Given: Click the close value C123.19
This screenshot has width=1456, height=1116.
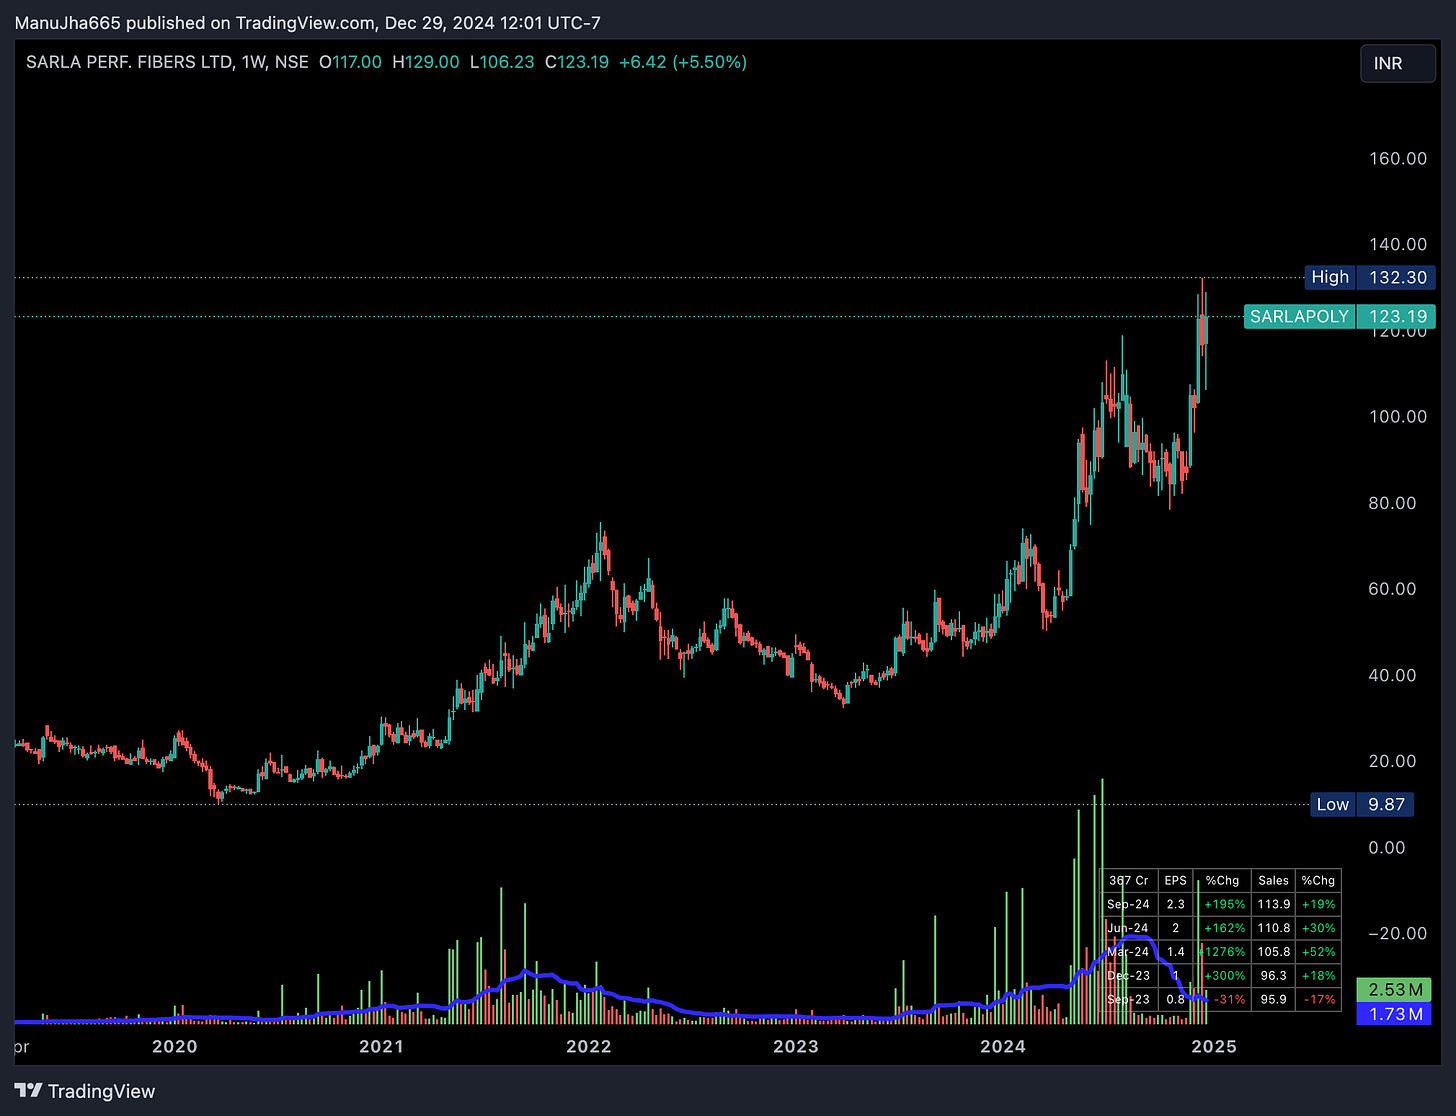Looking at the screenshot, I should pyautogui.click(x=577, y=62).
